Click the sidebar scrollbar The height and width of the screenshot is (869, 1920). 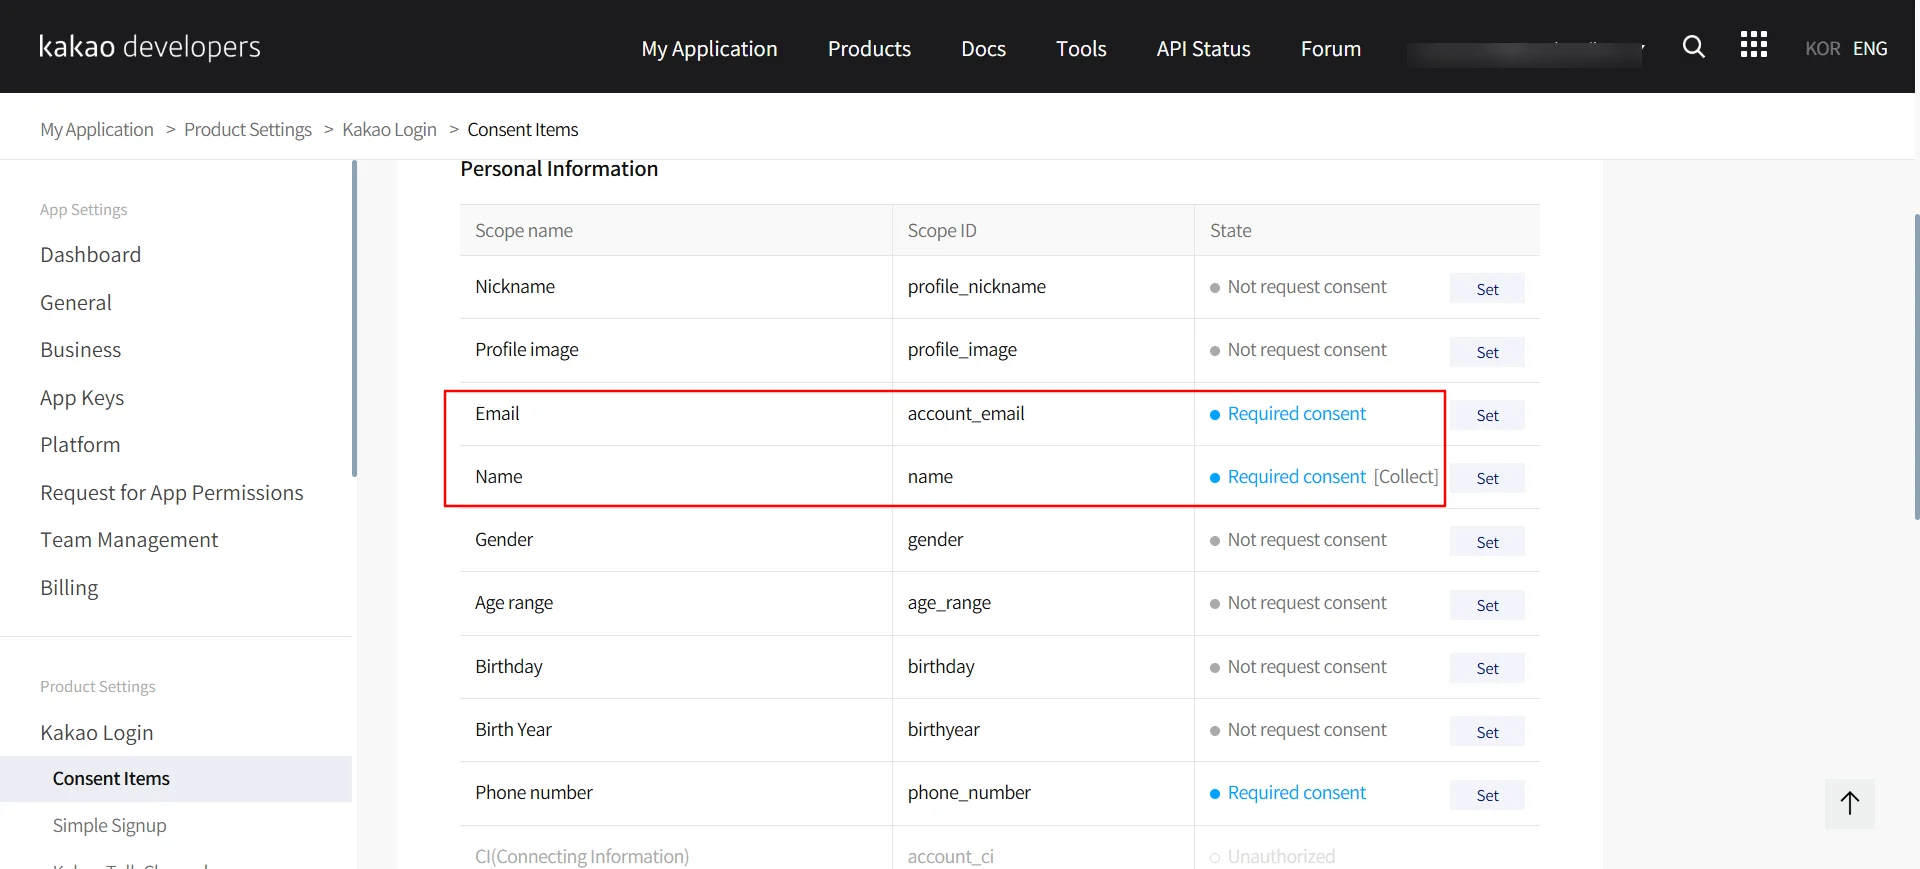tap(354, 318)
